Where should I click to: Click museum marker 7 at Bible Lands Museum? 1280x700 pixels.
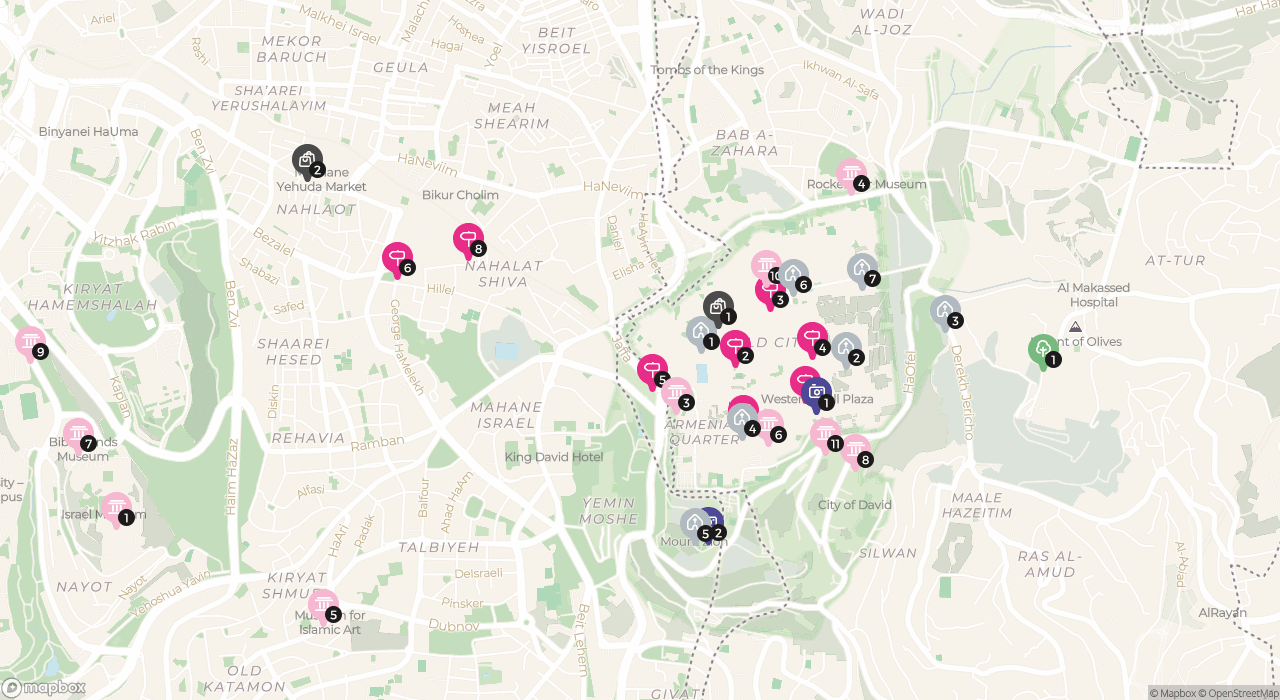tap(78, 434)
